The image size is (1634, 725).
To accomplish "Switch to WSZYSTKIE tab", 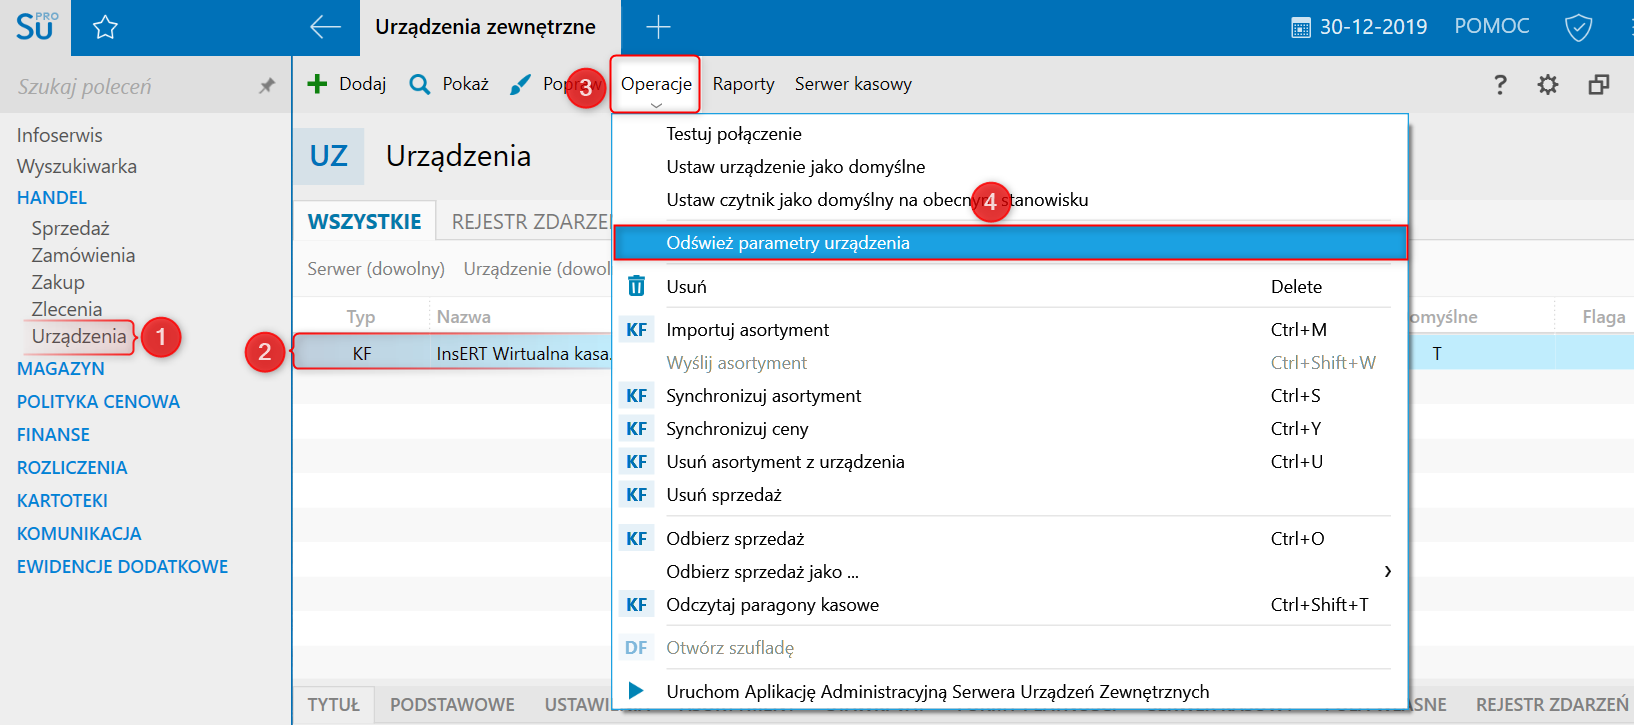I will pyautogui.click(x=365, y=222).
